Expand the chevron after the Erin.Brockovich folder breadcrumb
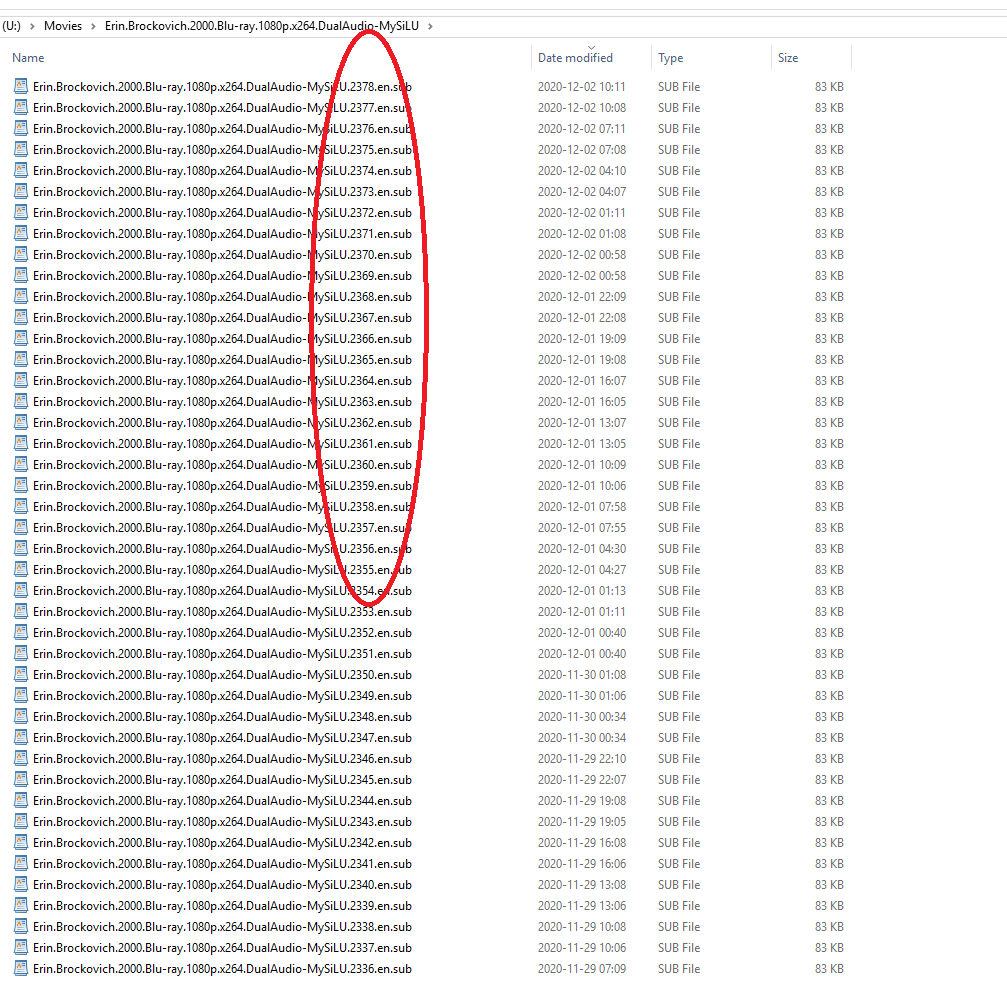Image resolution: width=1007 pixels, height=995 pixels. pyautogui.click(x=430, y=26)
